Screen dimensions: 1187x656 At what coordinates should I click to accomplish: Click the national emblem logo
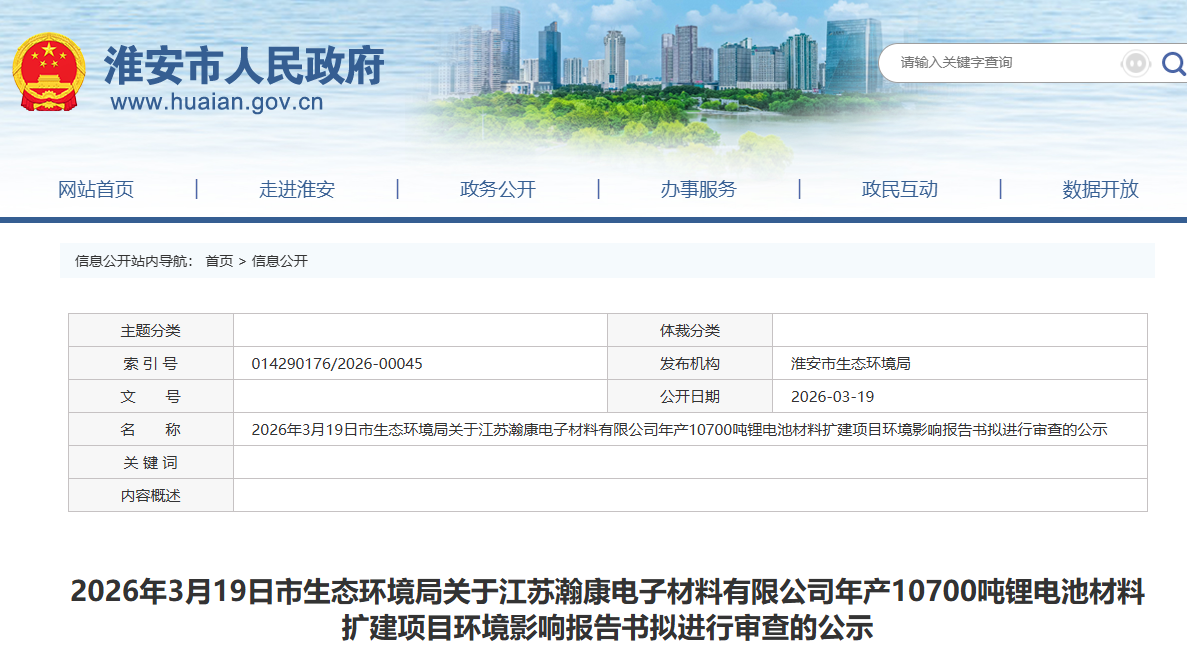pyautogui.click(x=47, y=69)
